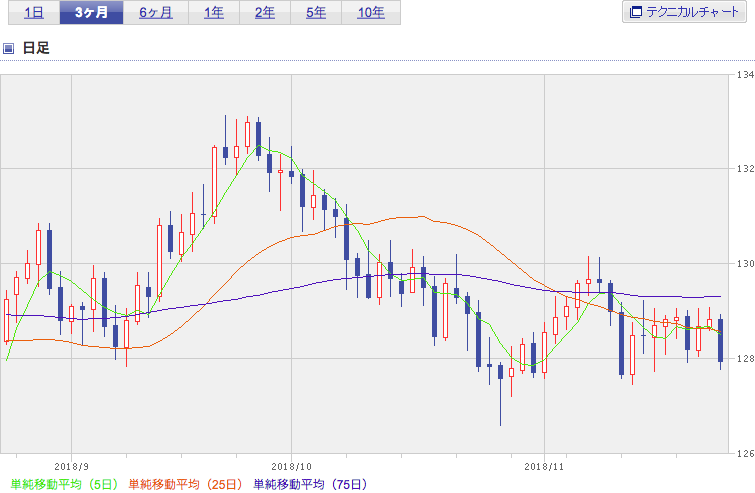Click the window icon on the テクニカルチャート button
This screenshot has height=493, width=755.
(x=636, y=12)
